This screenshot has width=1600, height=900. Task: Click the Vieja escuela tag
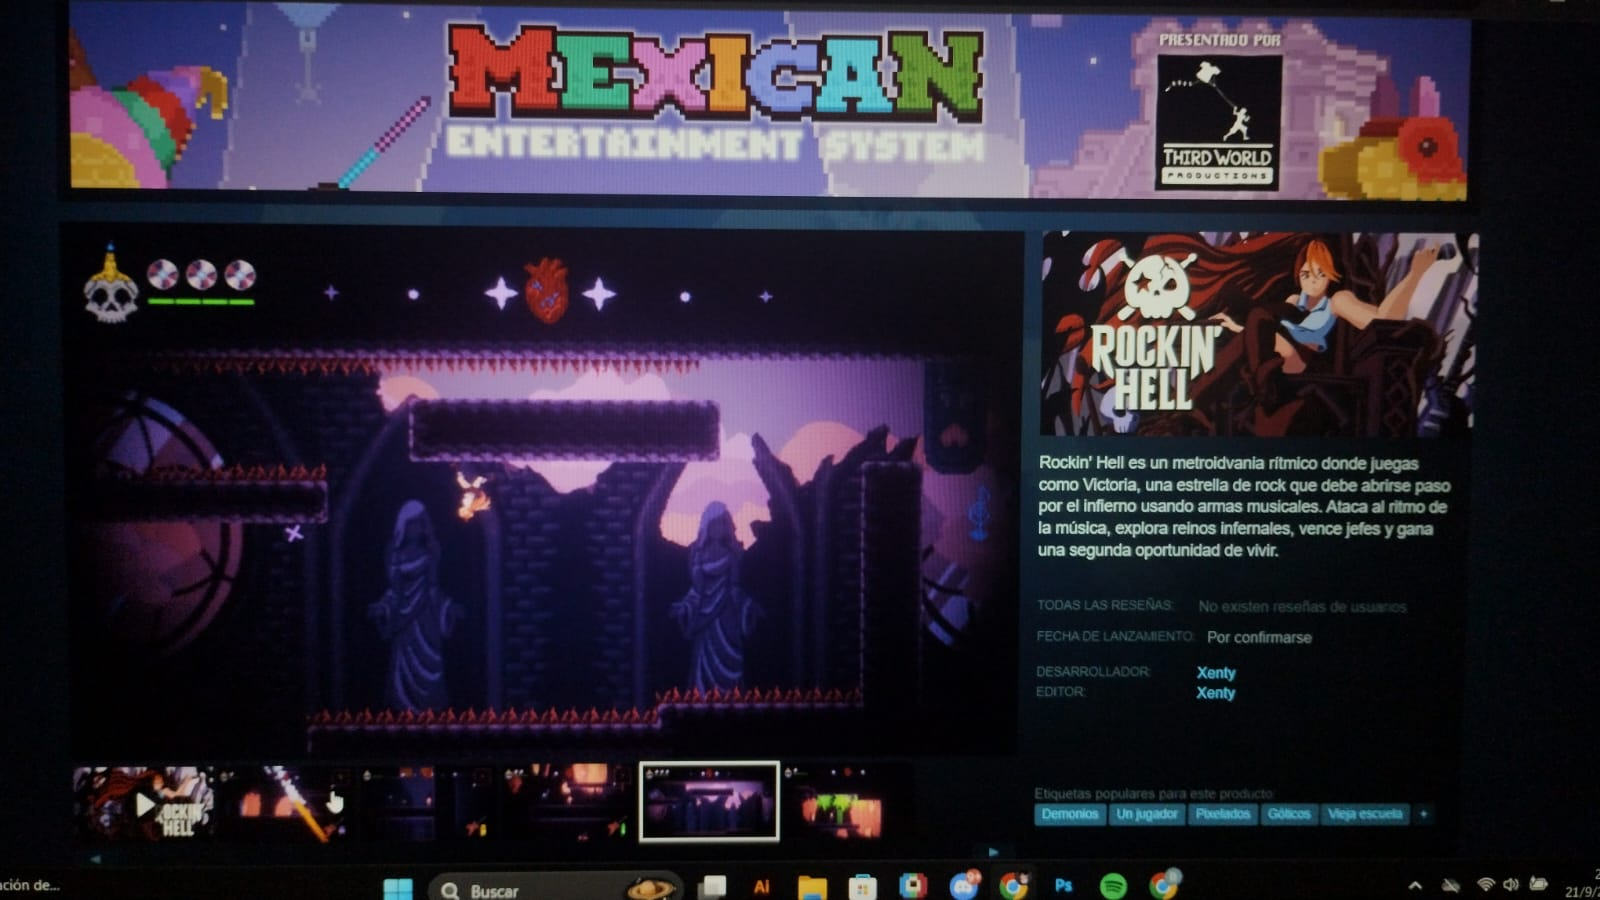(x=1365, y=814)
